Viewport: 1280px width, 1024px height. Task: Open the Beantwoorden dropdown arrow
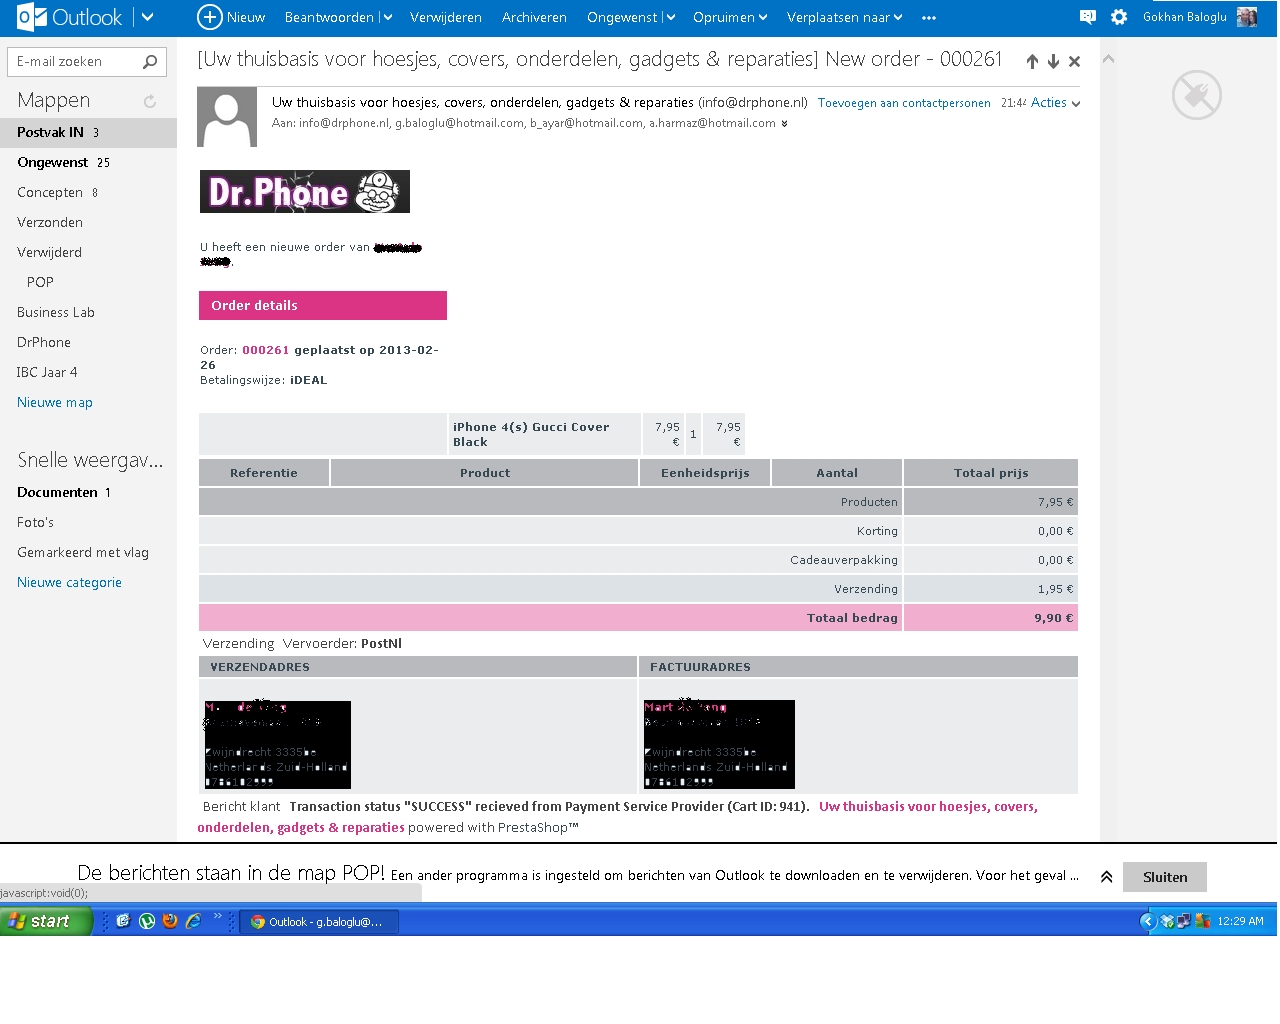388,18
